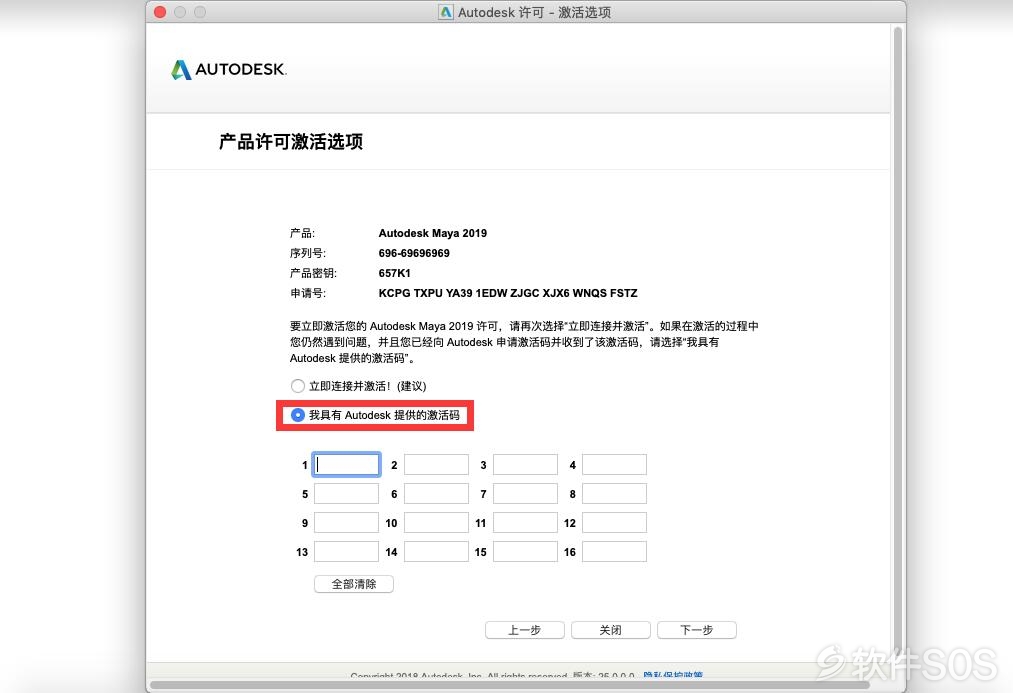Click the "申请号:" label
1013x693 pixels.
308,293
